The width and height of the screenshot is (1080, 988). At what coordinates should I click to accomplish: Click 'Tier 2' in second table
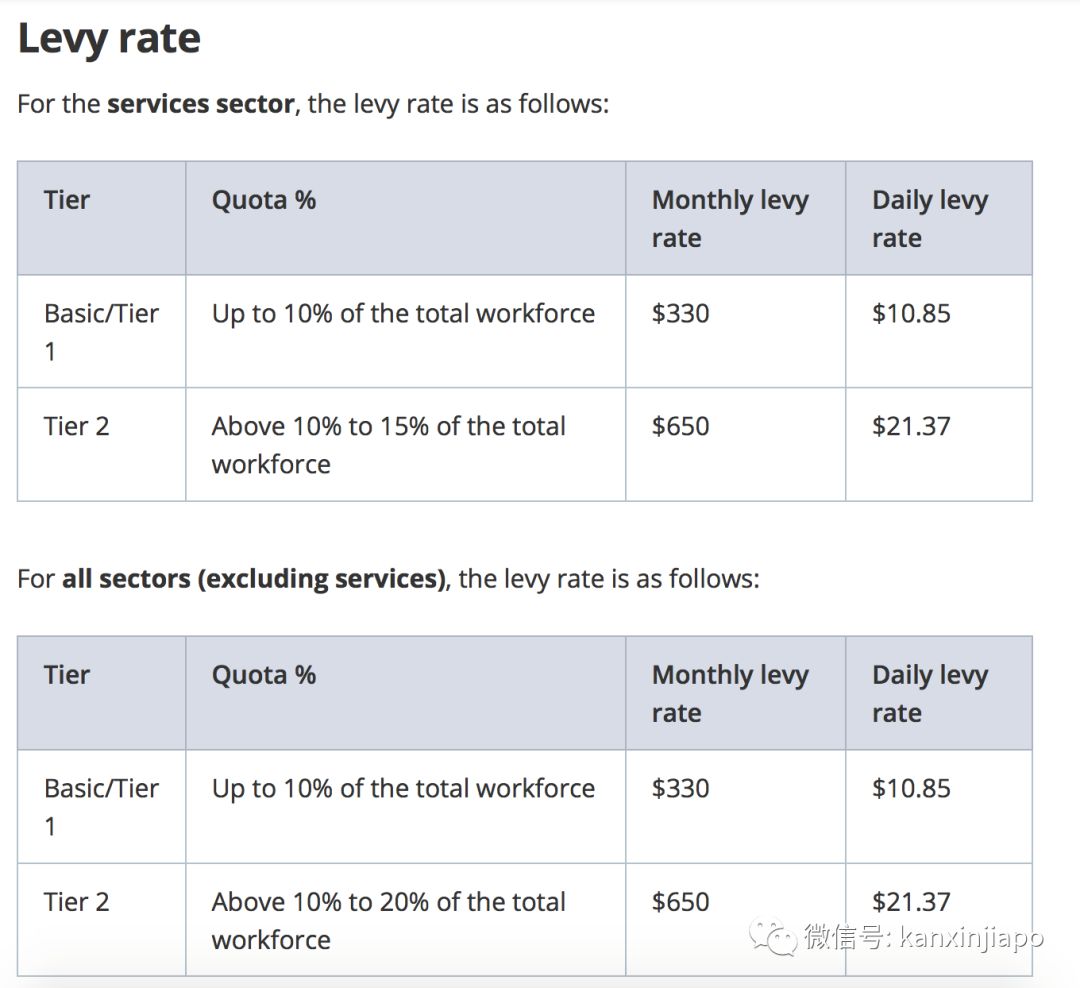pos(77,901)
